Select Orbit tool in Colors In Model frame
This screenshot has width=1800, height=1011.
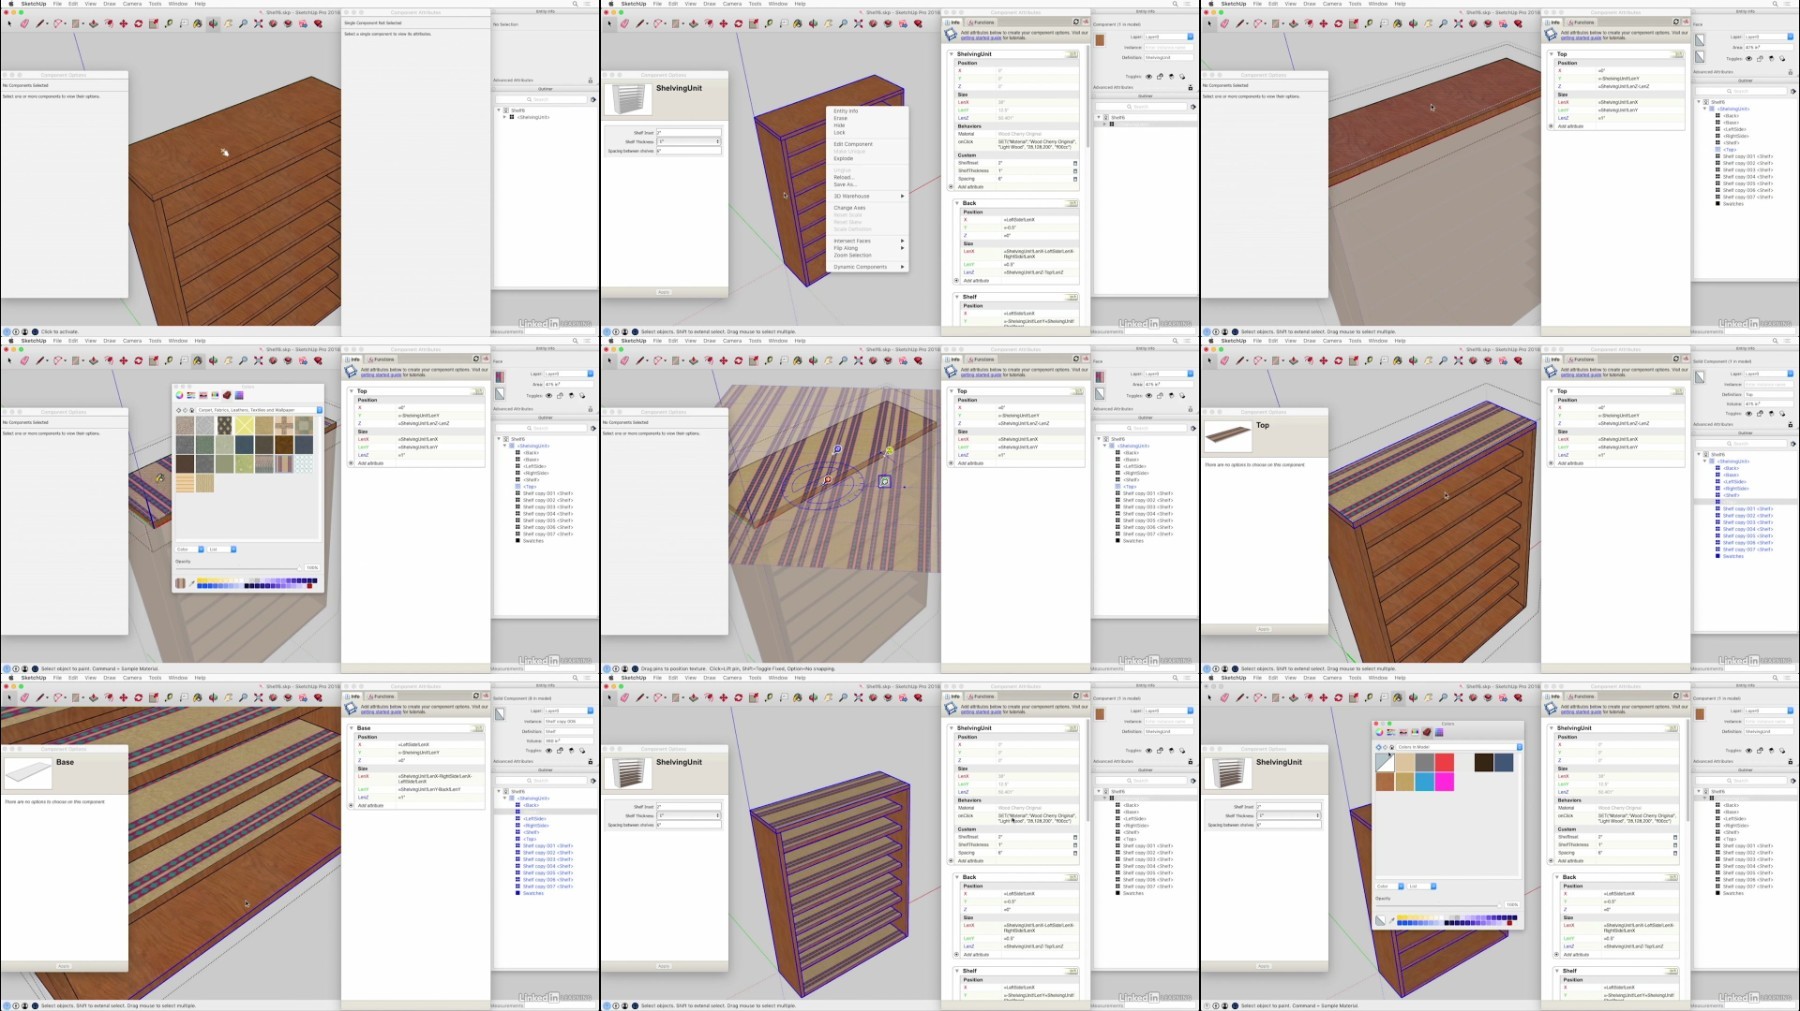[x=1413, y=697]
